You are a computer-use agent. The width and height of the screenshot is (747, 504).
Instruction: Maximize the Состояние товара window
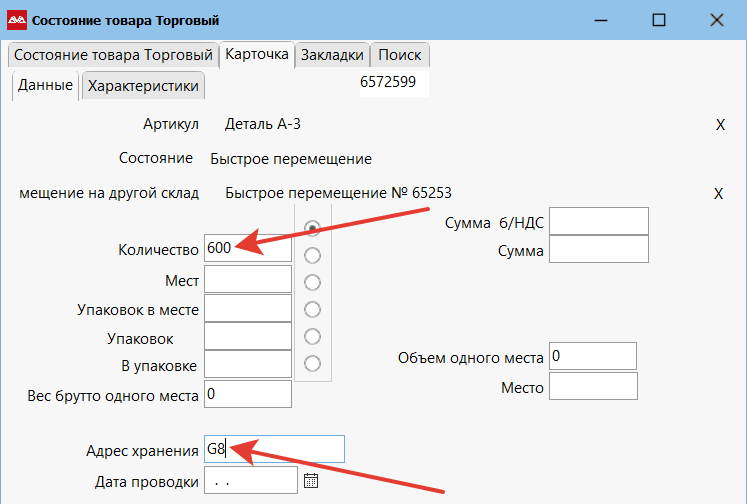658,20
